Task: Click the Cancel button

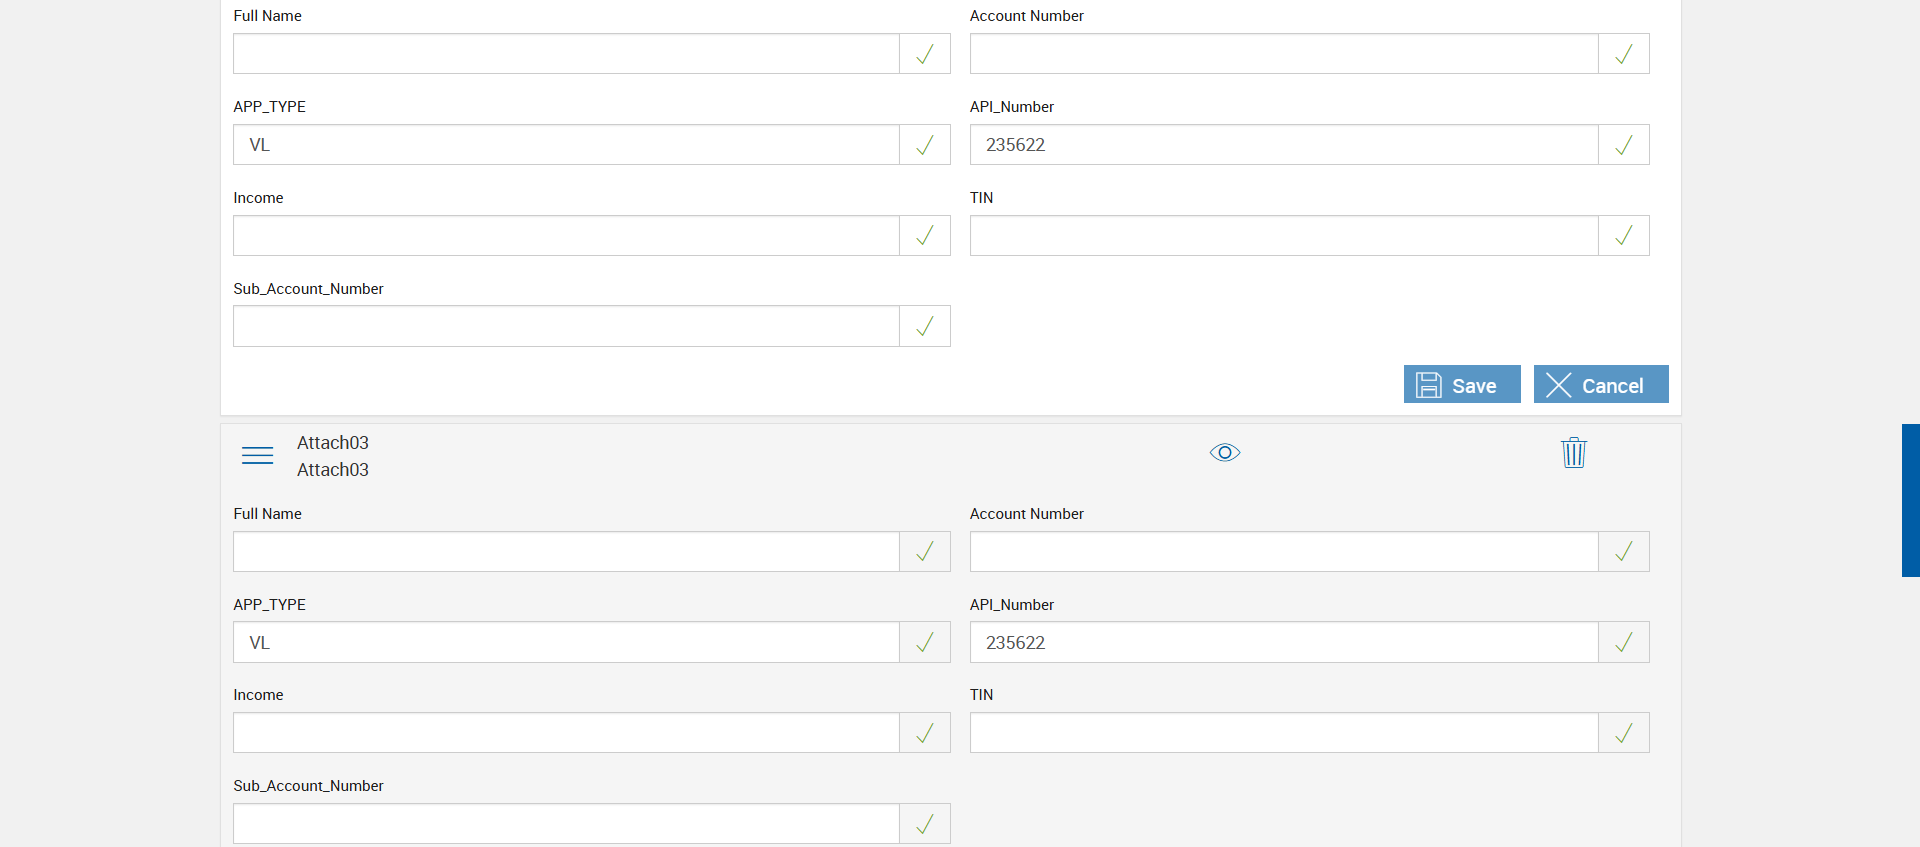Action: point(1600,385)
